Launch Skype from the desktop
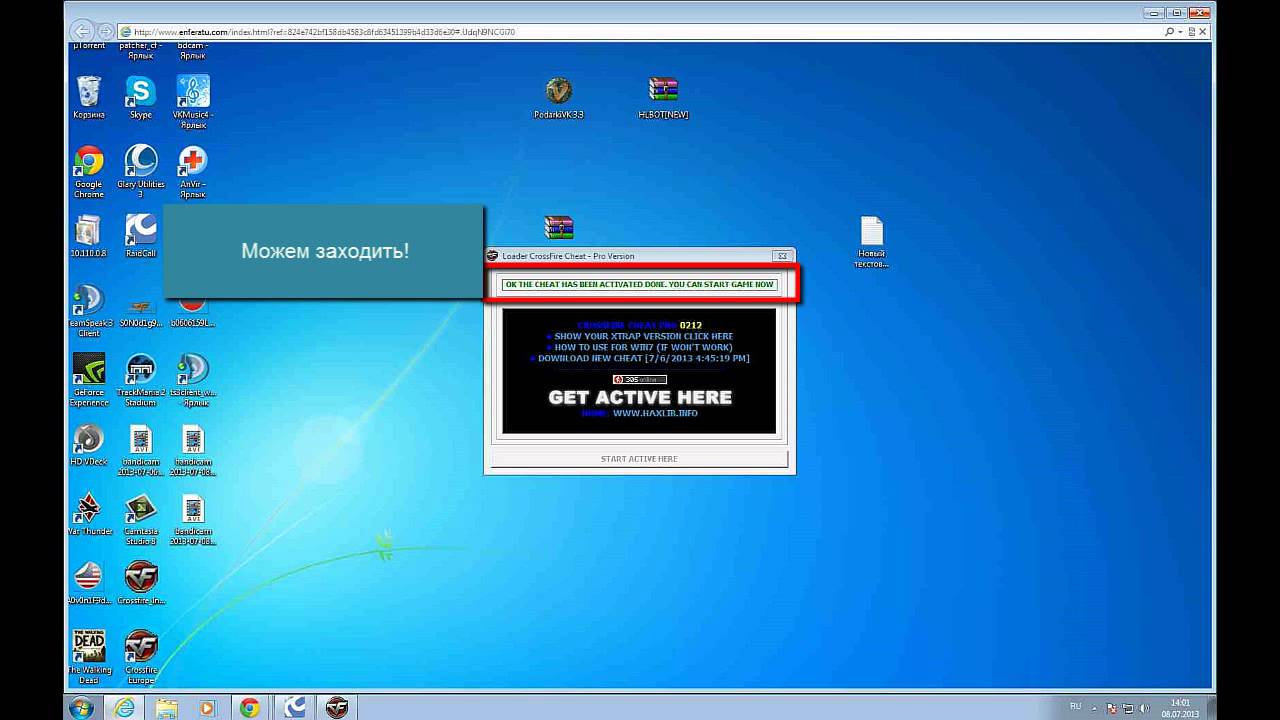This screenshot has height=720, width=1280. [x=141, y=97]
